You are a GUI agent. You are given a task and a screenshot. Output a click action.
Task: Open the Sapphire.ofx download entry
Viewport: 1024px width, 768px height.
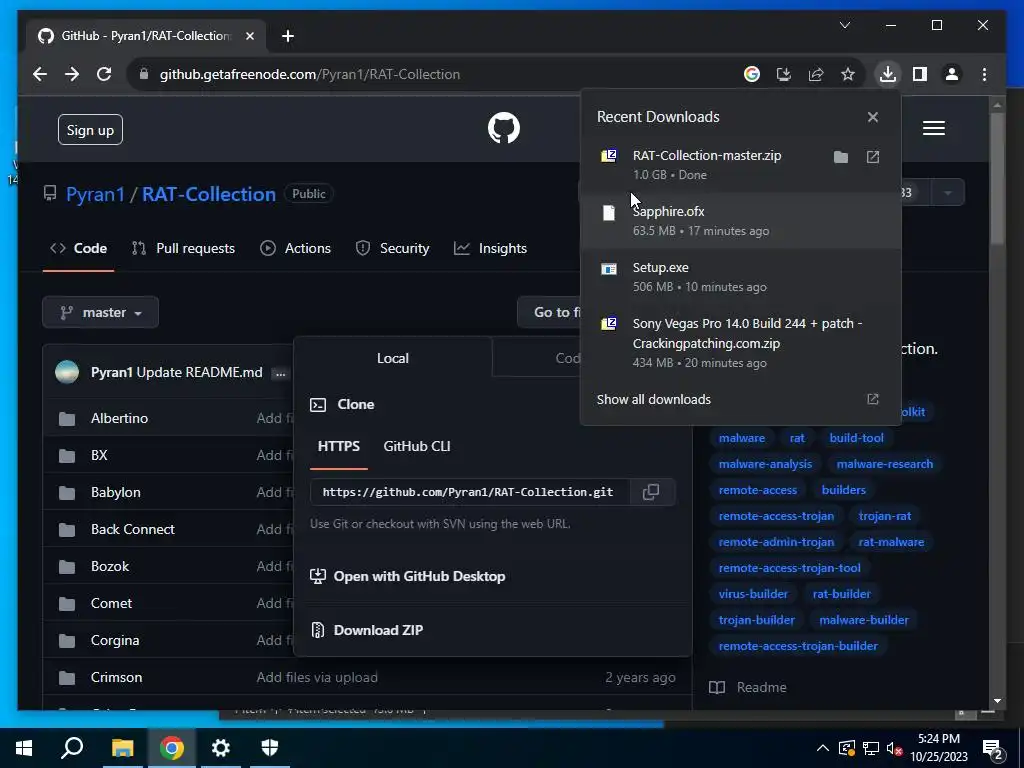741,221
